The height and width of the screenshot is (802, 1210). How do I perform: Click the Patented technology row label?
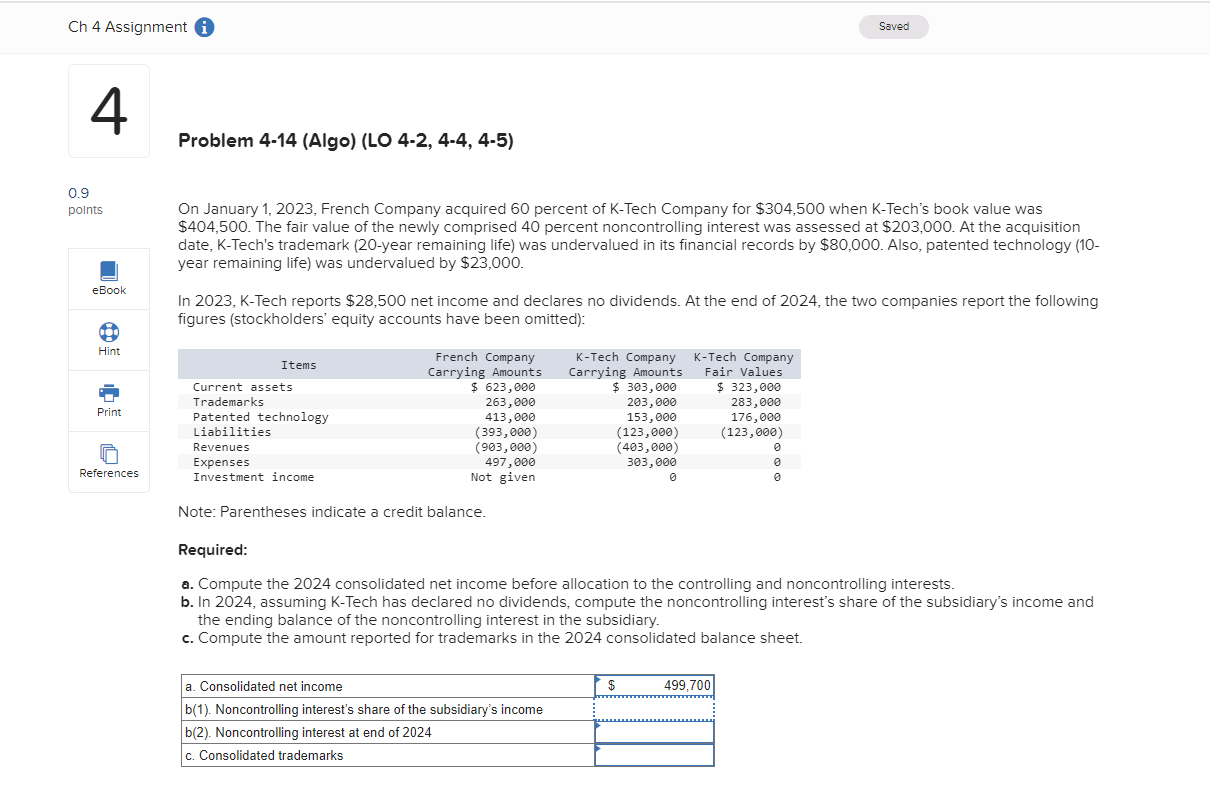[261, 417]
